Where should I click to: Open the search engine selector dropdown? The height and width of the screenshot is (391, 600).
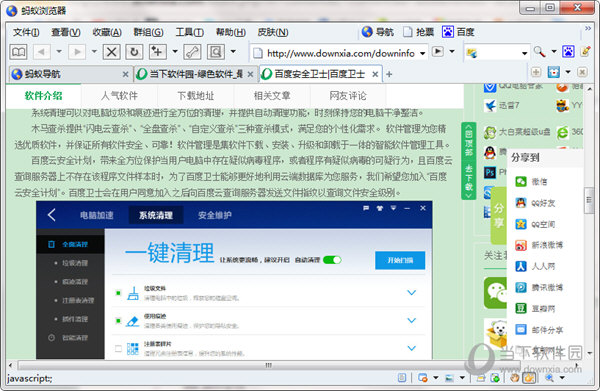click(x=525, y=53)
